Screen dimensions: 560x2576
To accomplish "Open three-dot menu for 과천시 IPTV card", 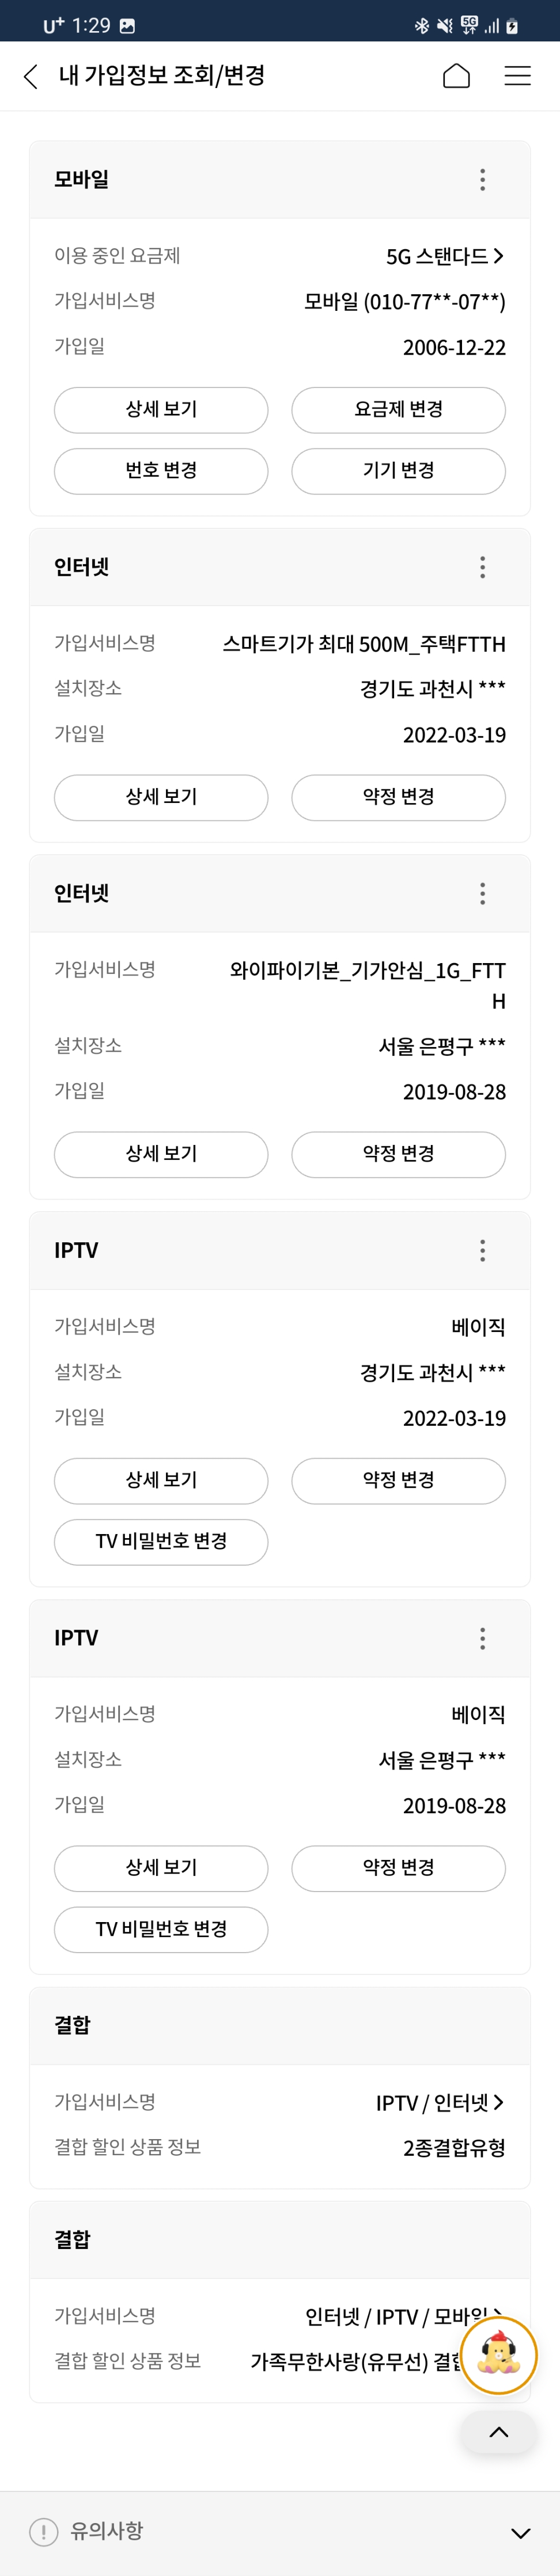I will tap(482, 1250).
